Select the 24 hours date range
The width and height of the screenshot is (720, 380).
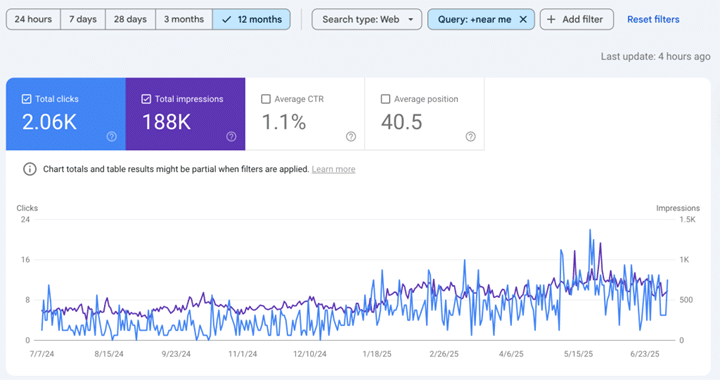(33, 19)
